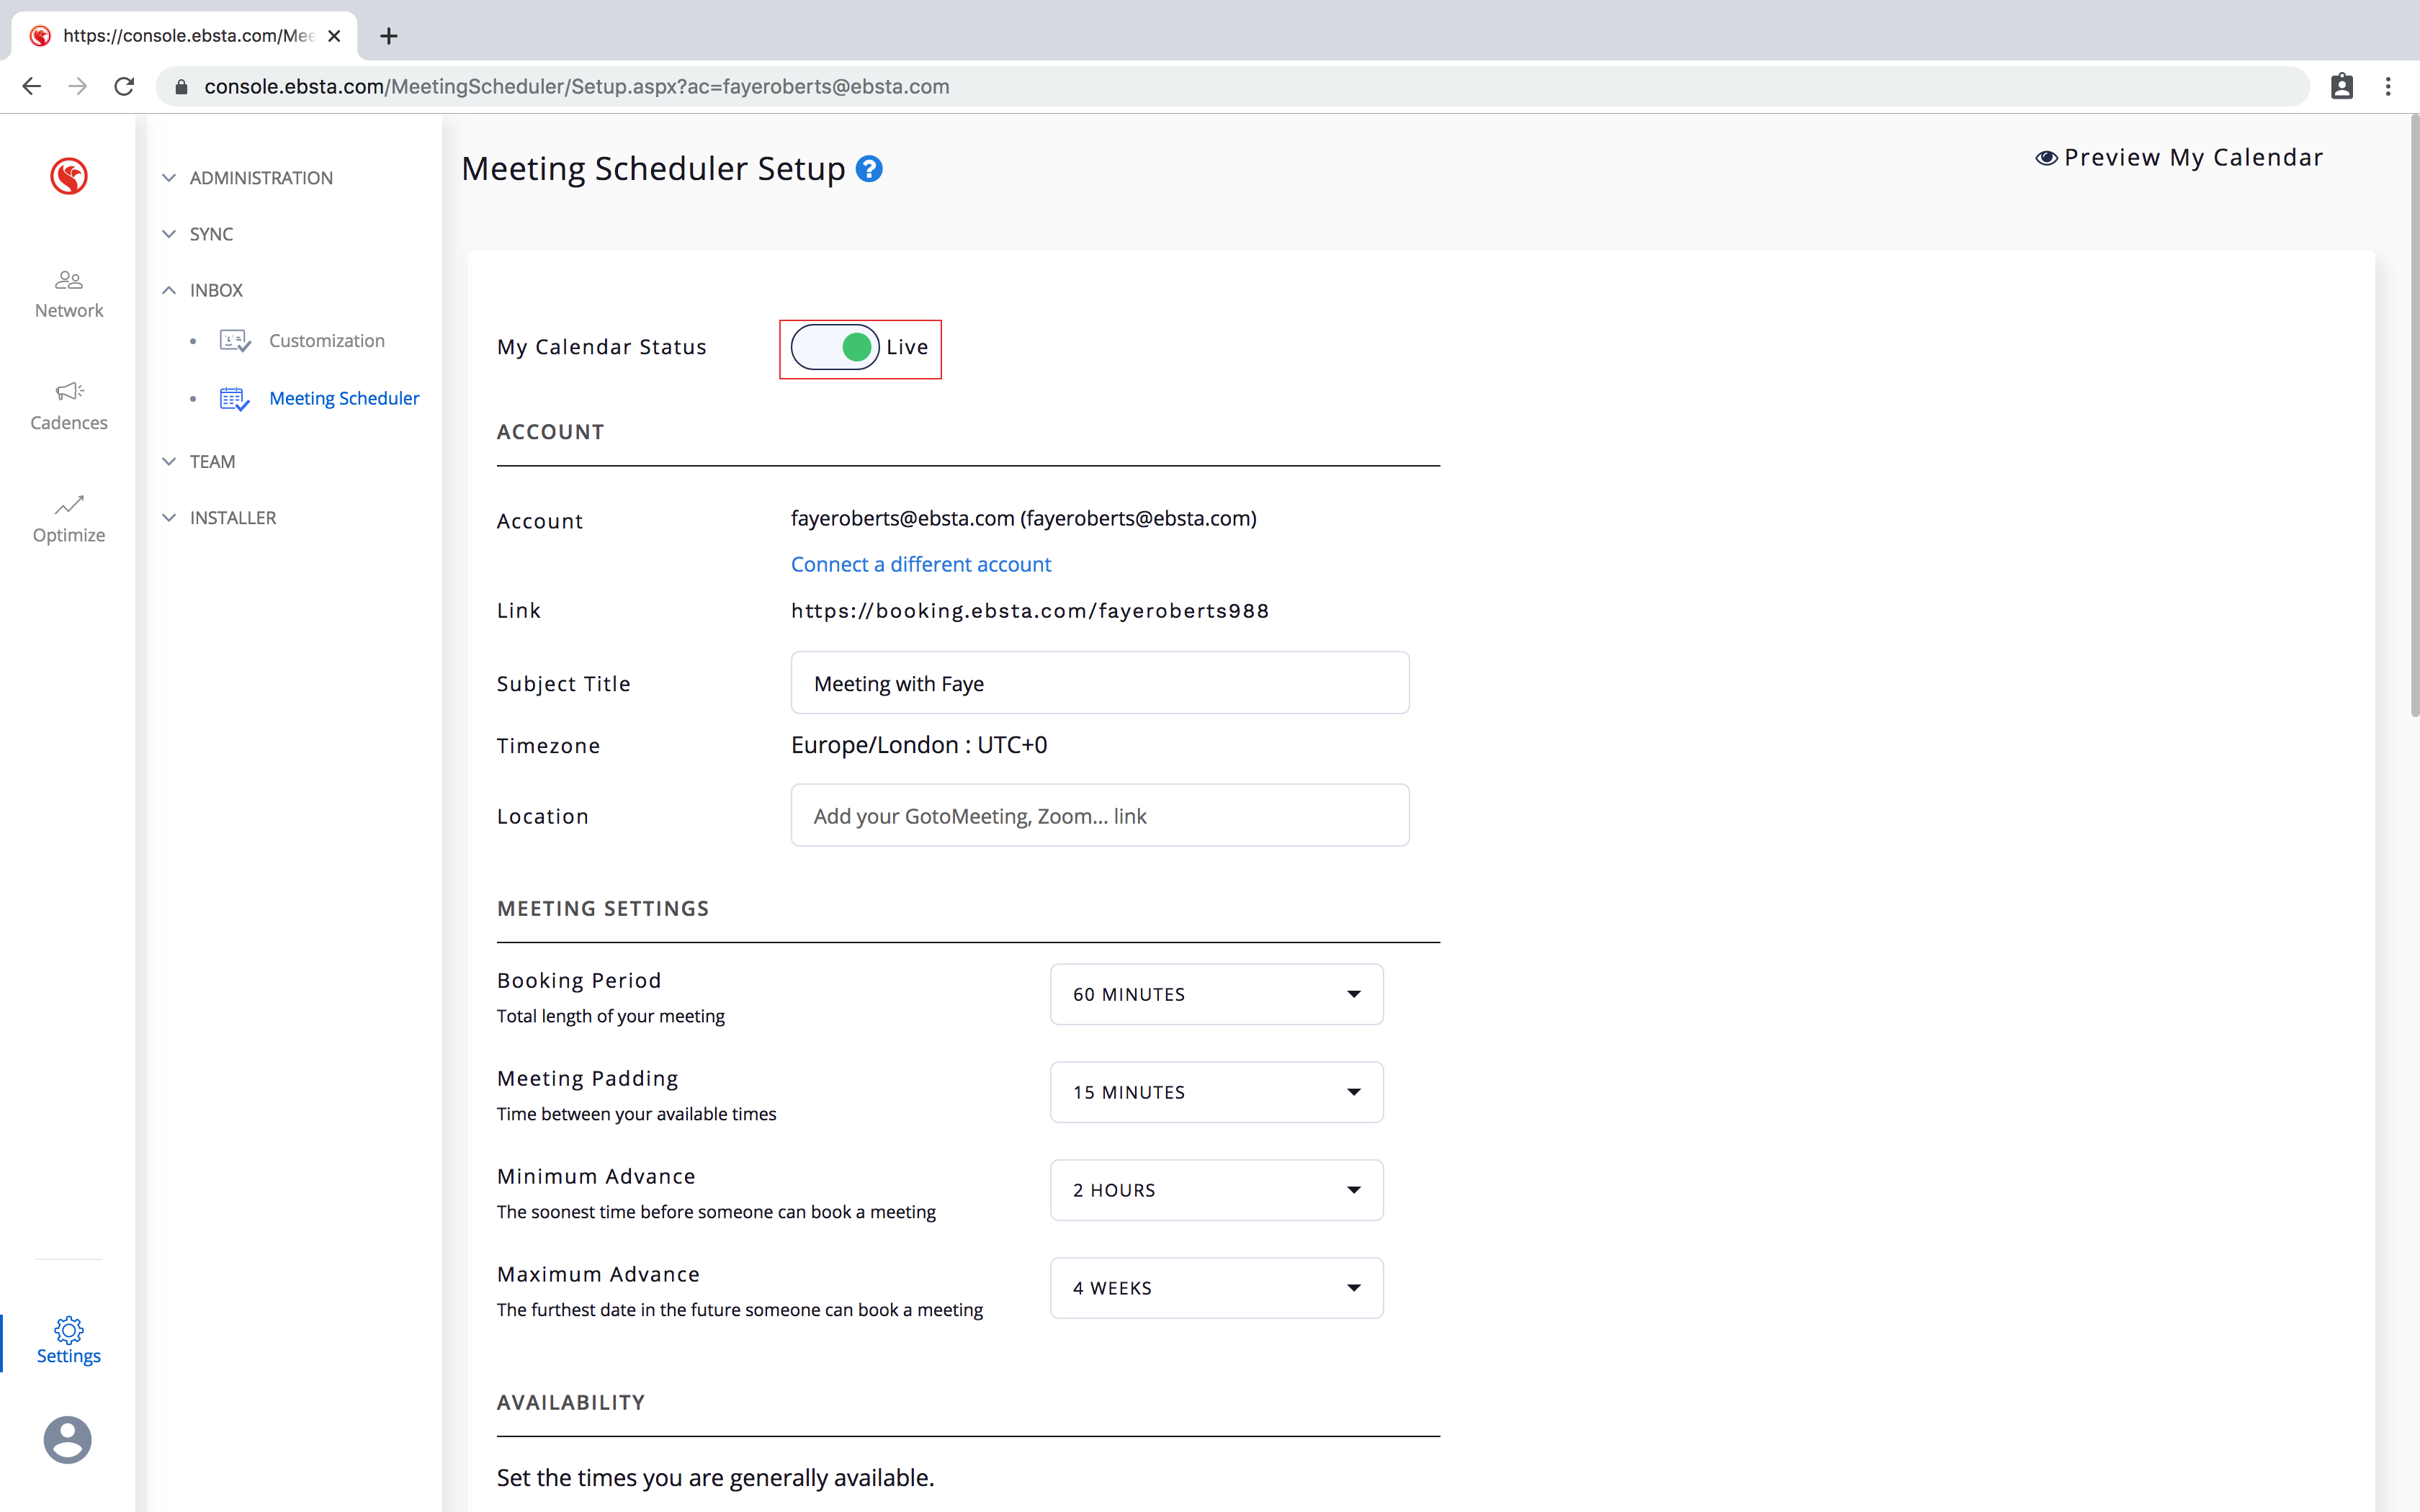Click the blue help question-mark icon
Screen dimensions: 2420x1512
(869, 169)
